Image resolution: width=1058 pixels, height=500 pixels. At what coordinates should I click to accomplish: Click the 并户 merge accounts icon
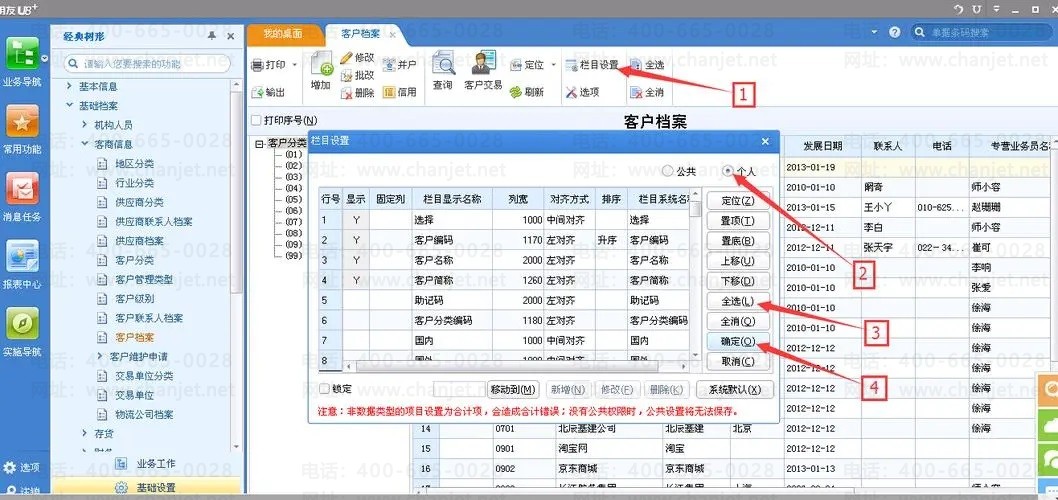coord(389,65)
